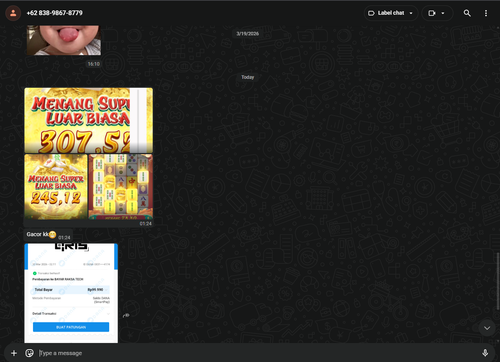Open contact info for +62 838-9867-8779
This screenshot has height=362, width=500.
[x=55, y=13]
